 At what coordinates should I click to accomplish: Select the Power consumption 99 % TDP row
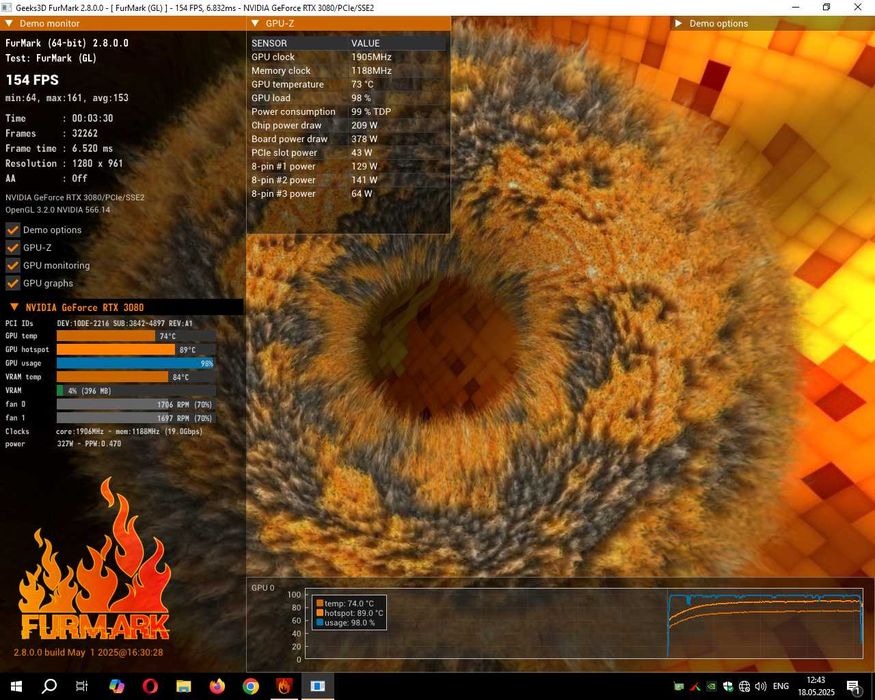coord(349,112)
